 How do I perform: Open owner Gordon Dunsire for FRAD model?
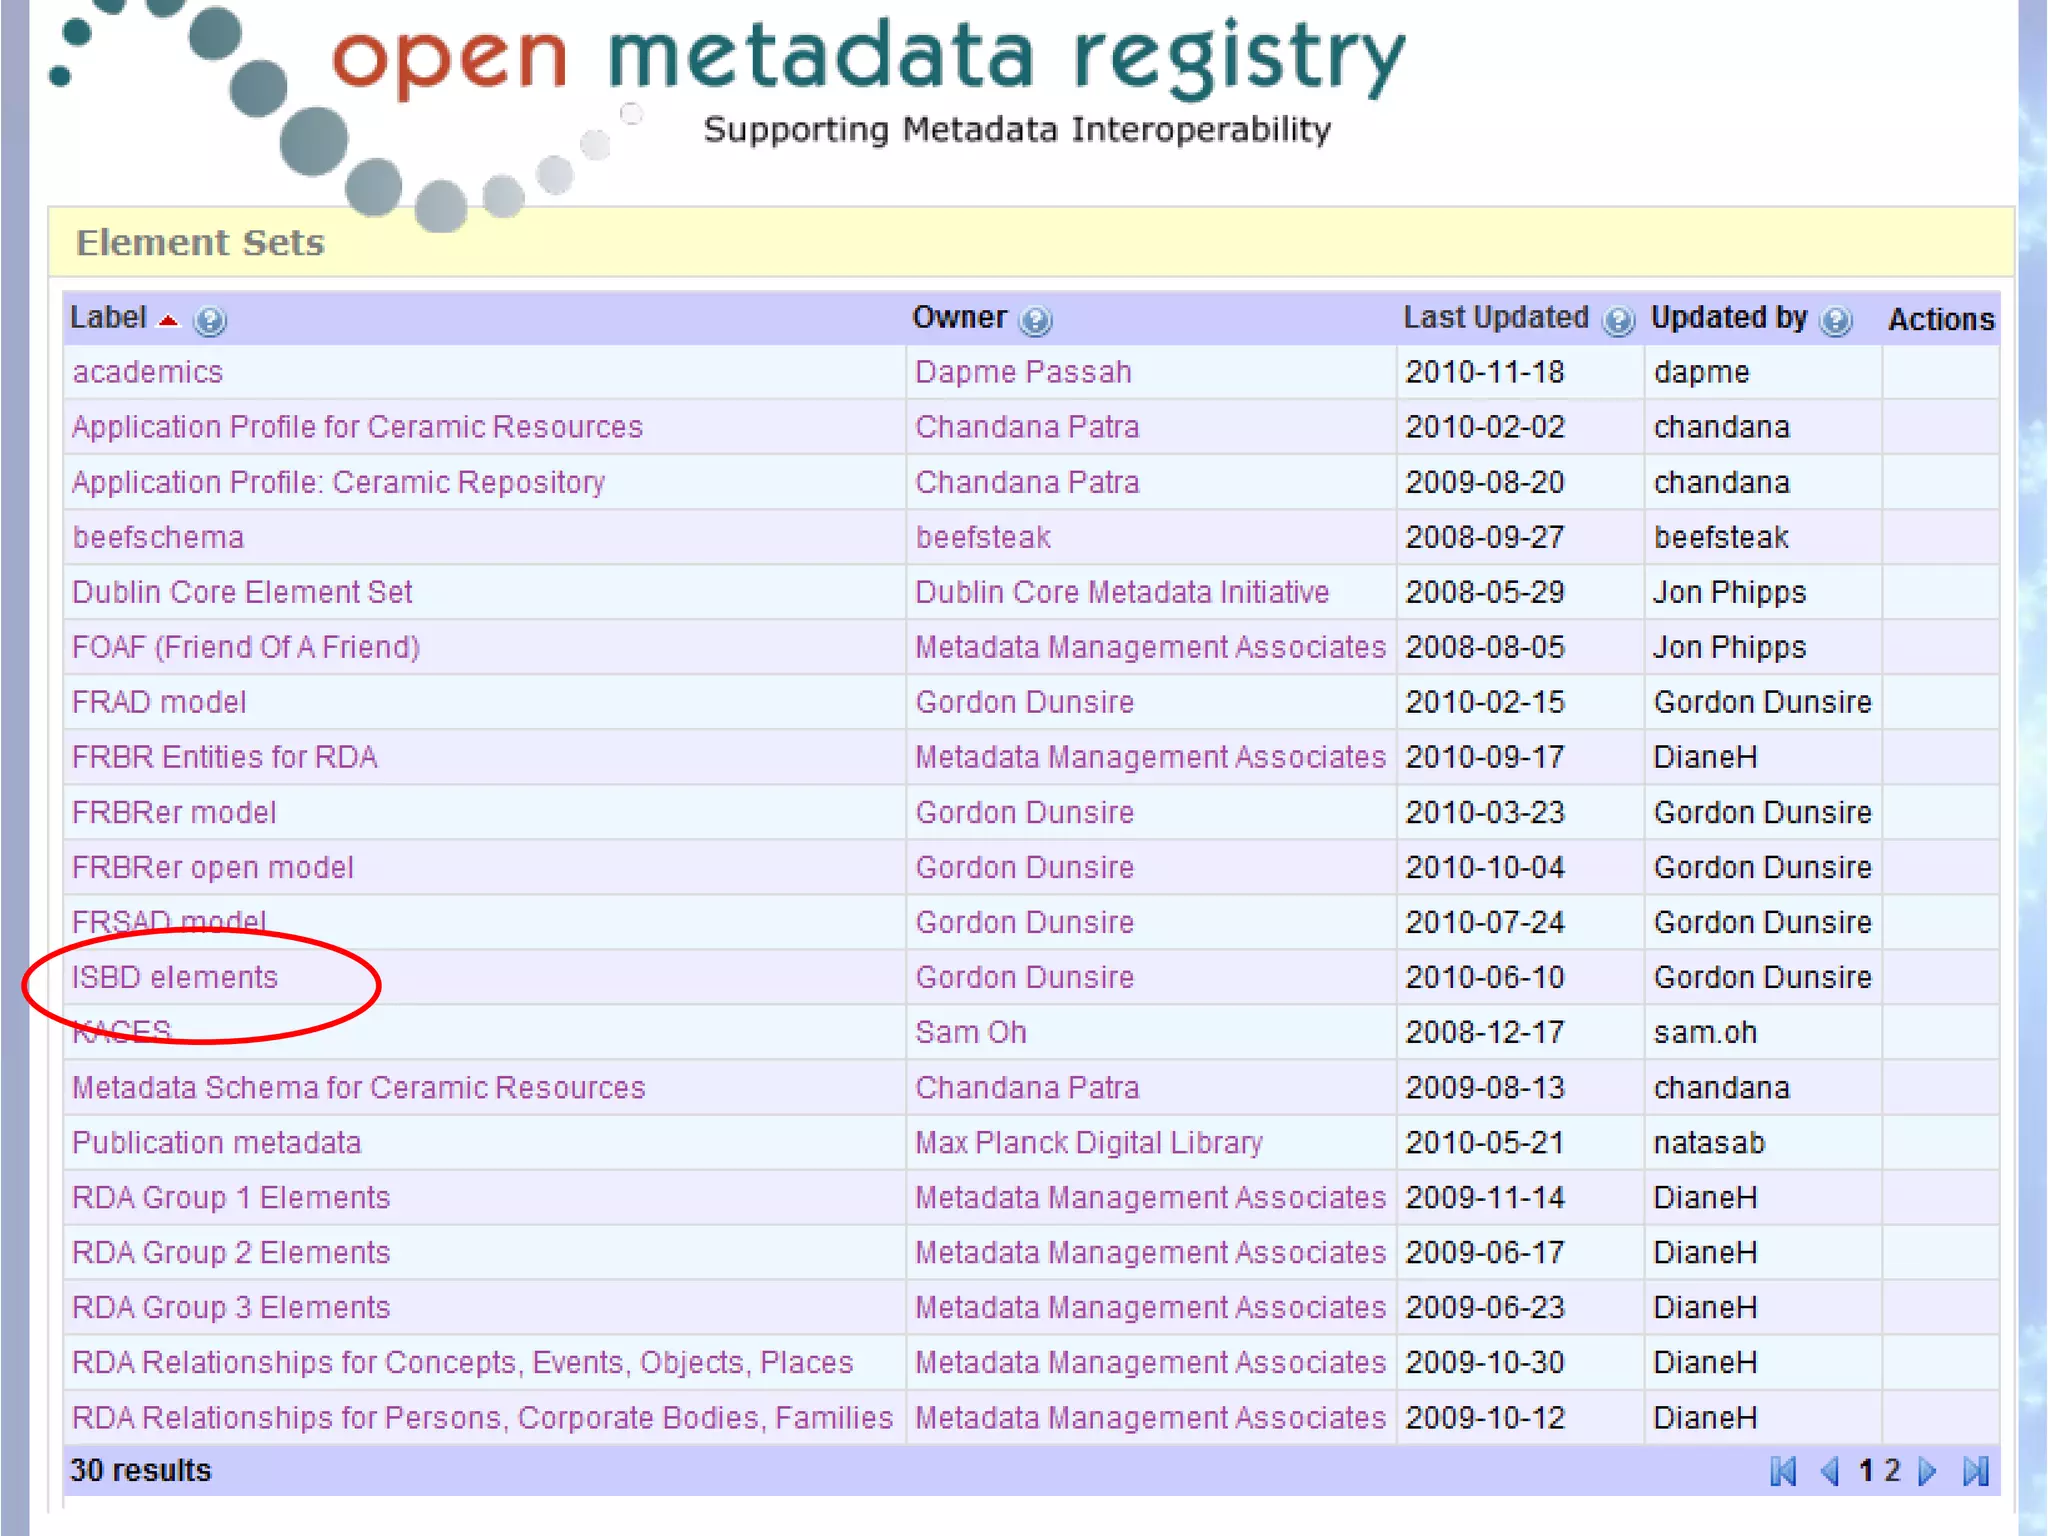(1024, 702)
